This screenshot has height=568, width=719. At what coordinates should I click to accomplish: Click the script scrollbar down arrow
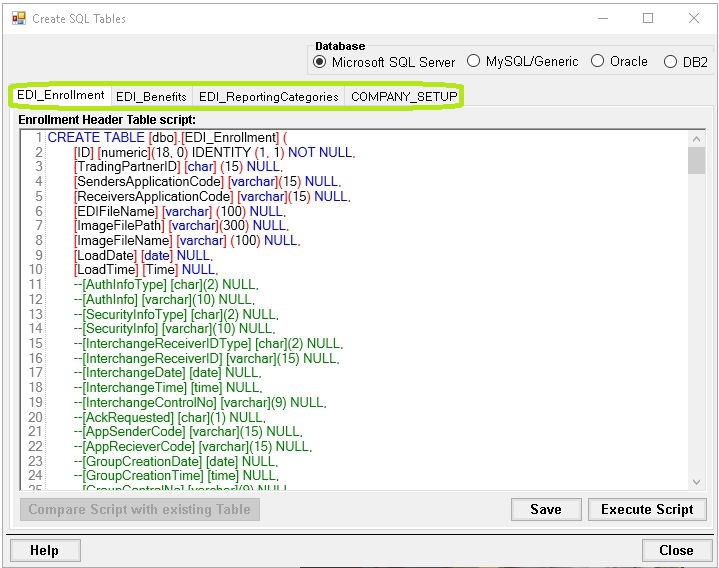click(697, 482)
